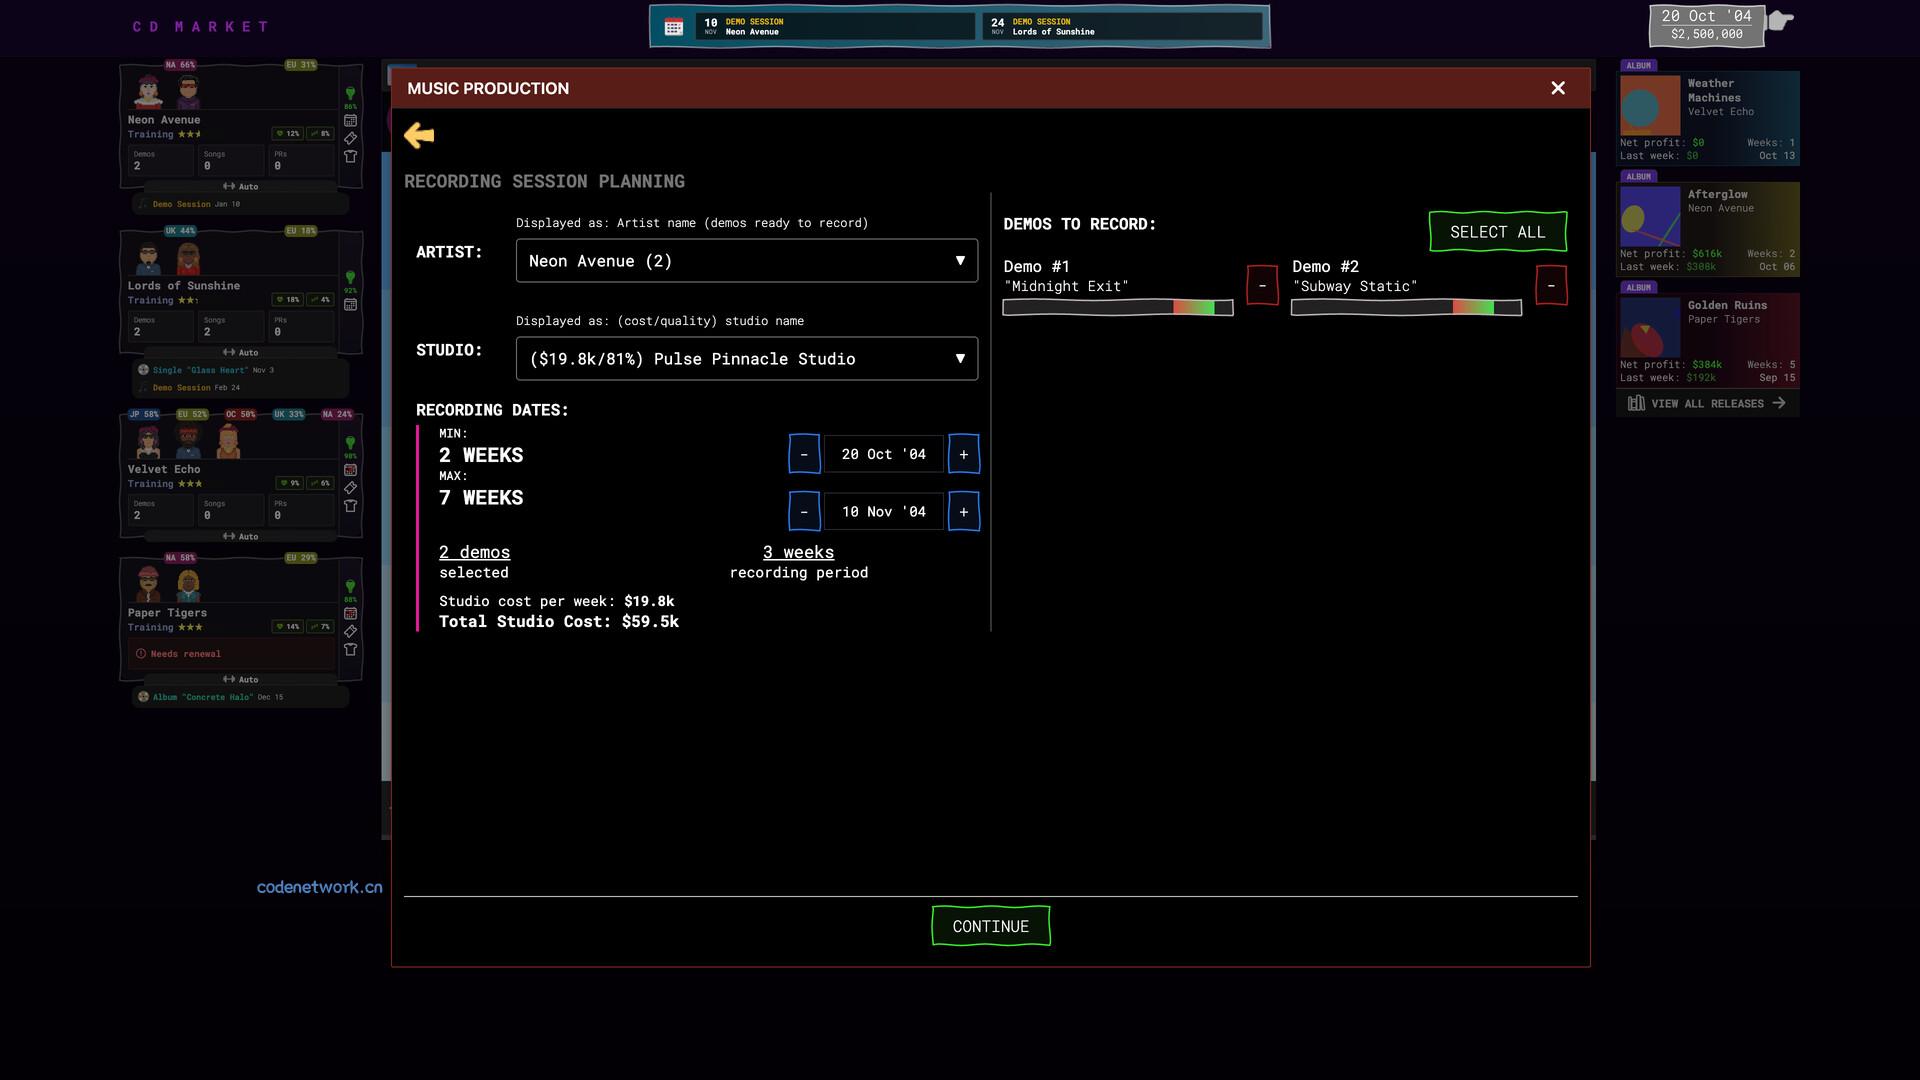The height and width of the screenshot is (1080, 1920).
Task: Increase the 10 Nov '04 end date
Action: 964,512
